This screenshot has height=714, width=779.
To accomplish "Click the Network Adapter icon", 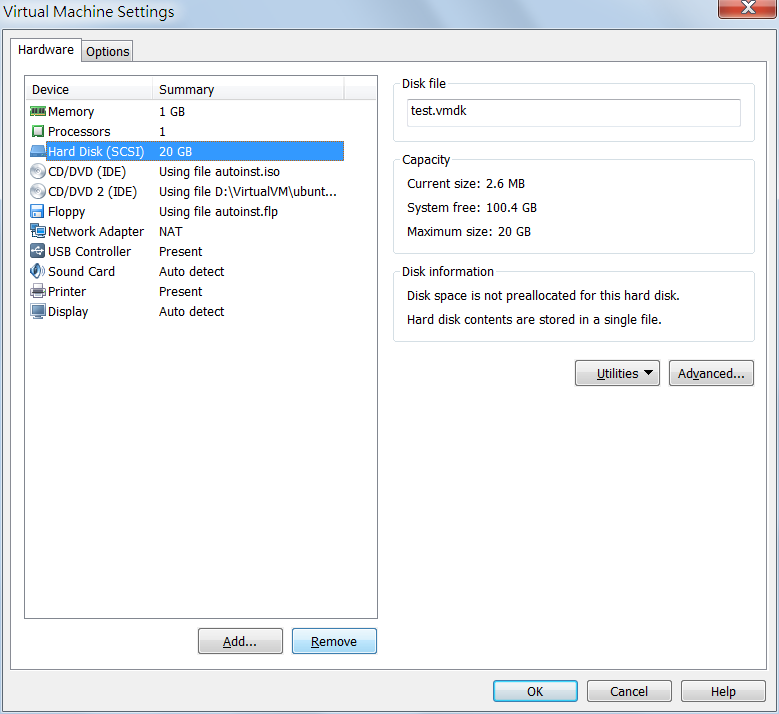I will coord(38,231).
